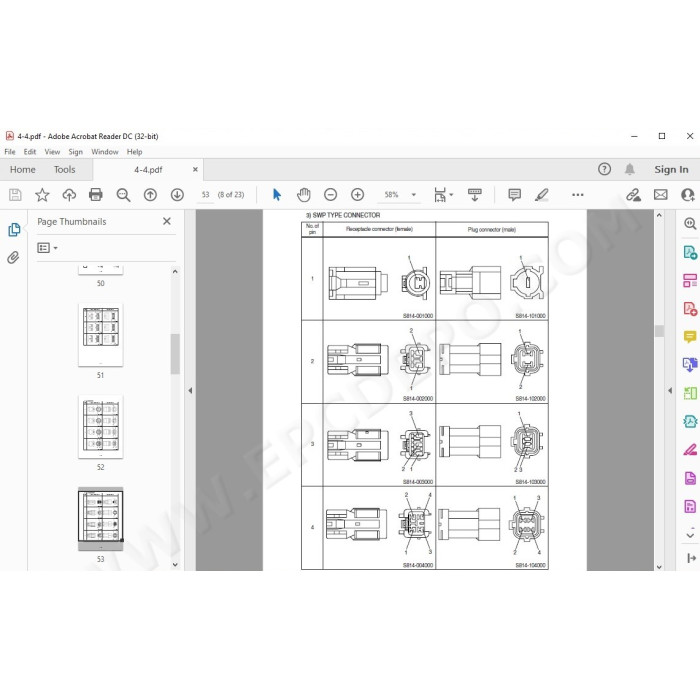This screenshot has height=700, width=700.
Task: Click the "(8 of 23)" page indicator
Action: click(x=231, y=195)
